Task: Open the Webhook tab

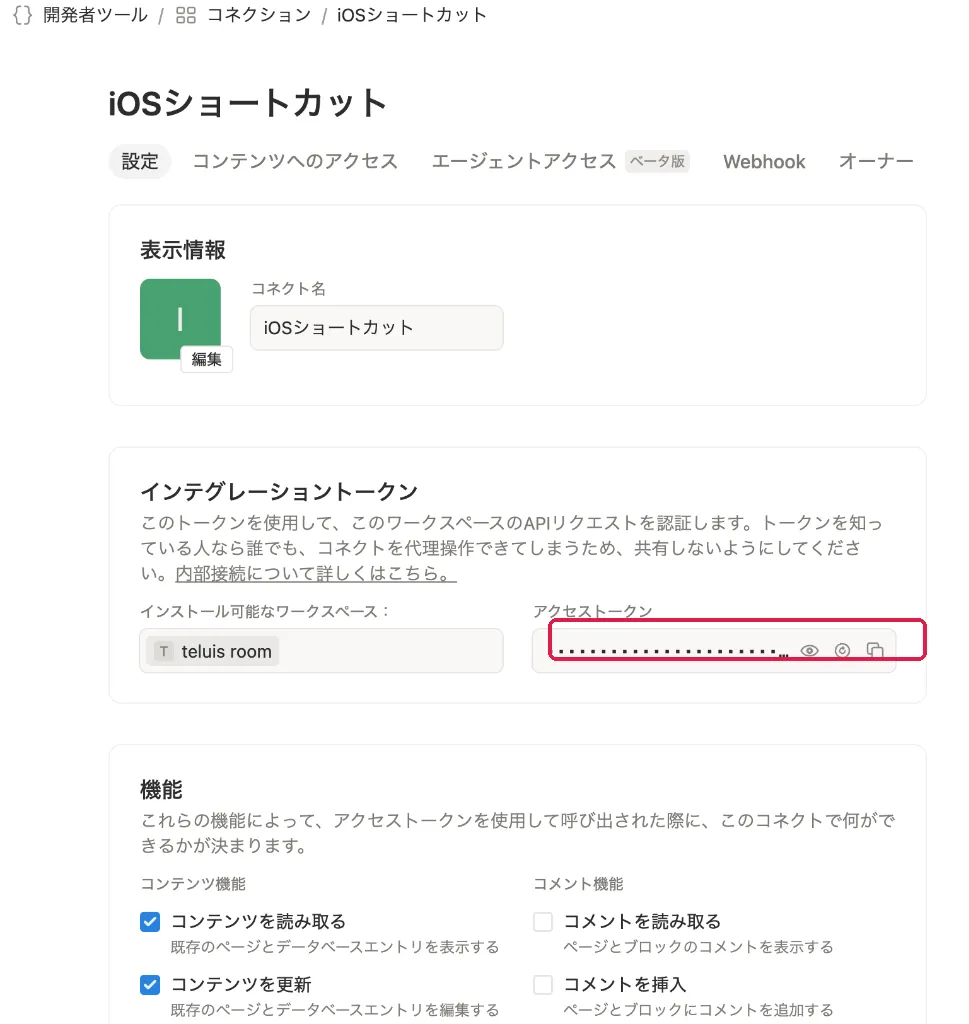Action: click(764, 161)
